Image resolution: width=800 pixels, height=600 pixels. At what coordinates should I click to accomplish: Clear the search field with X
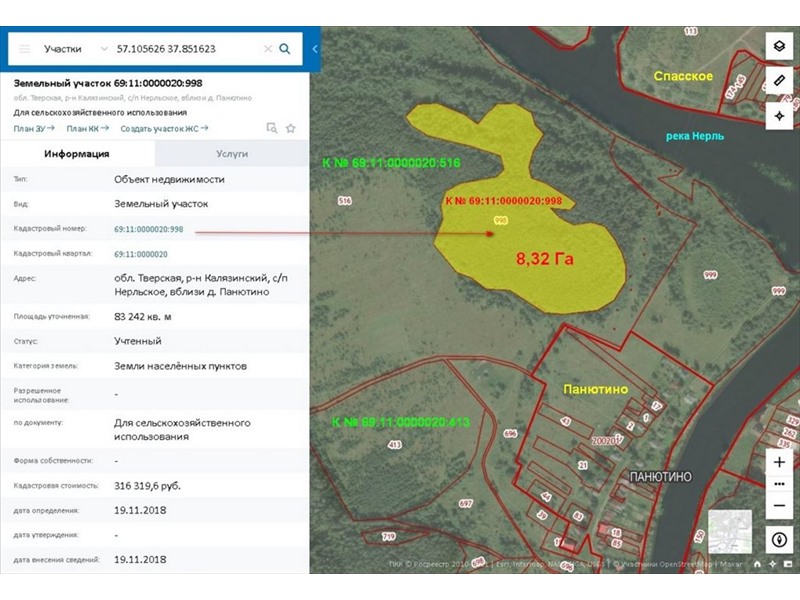click(267, 49)
